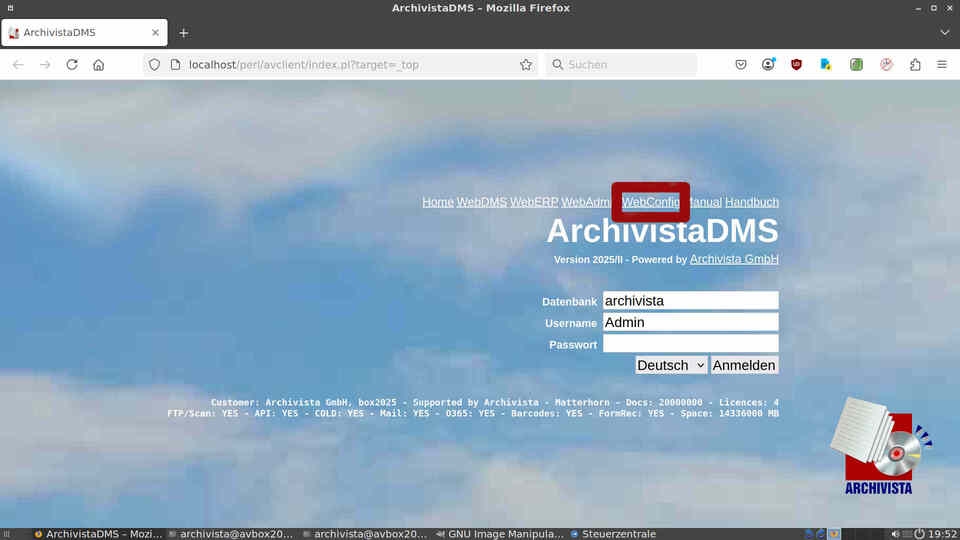Reload the page using the refresh icon
Screen dimensions: 960x540
[72, 64]
